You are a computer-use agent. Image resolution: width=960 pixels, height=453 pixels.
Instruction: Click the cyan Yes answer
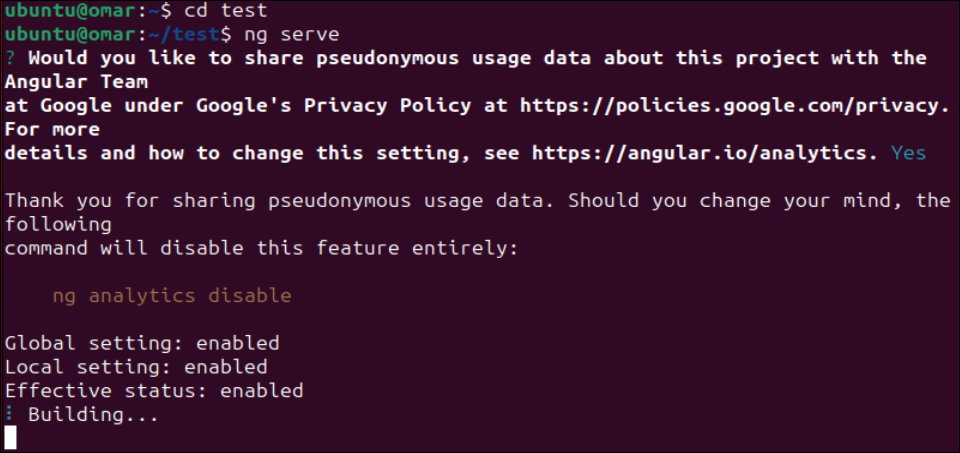[908, 153]
